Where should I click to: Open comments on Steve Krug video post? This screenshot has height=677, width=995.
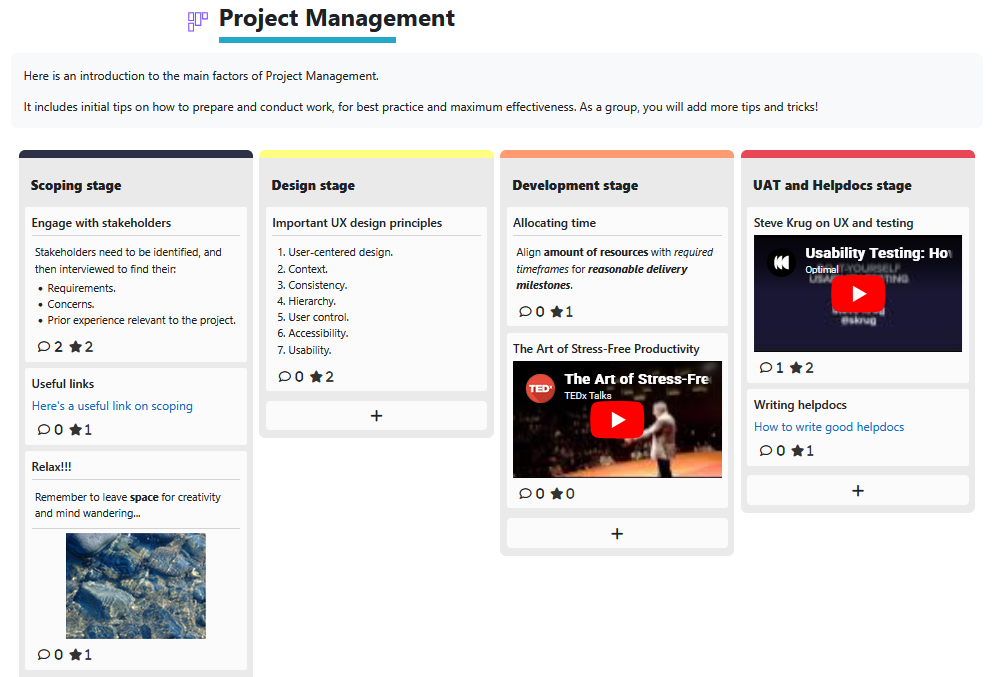[x=767, y=367]
